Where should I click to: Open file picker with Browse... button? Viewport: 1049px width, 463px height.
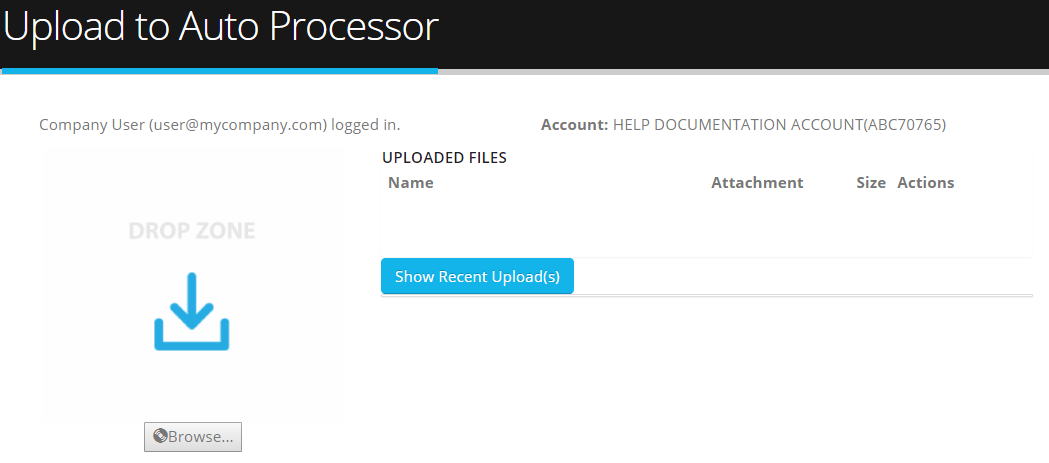[193, 437]
